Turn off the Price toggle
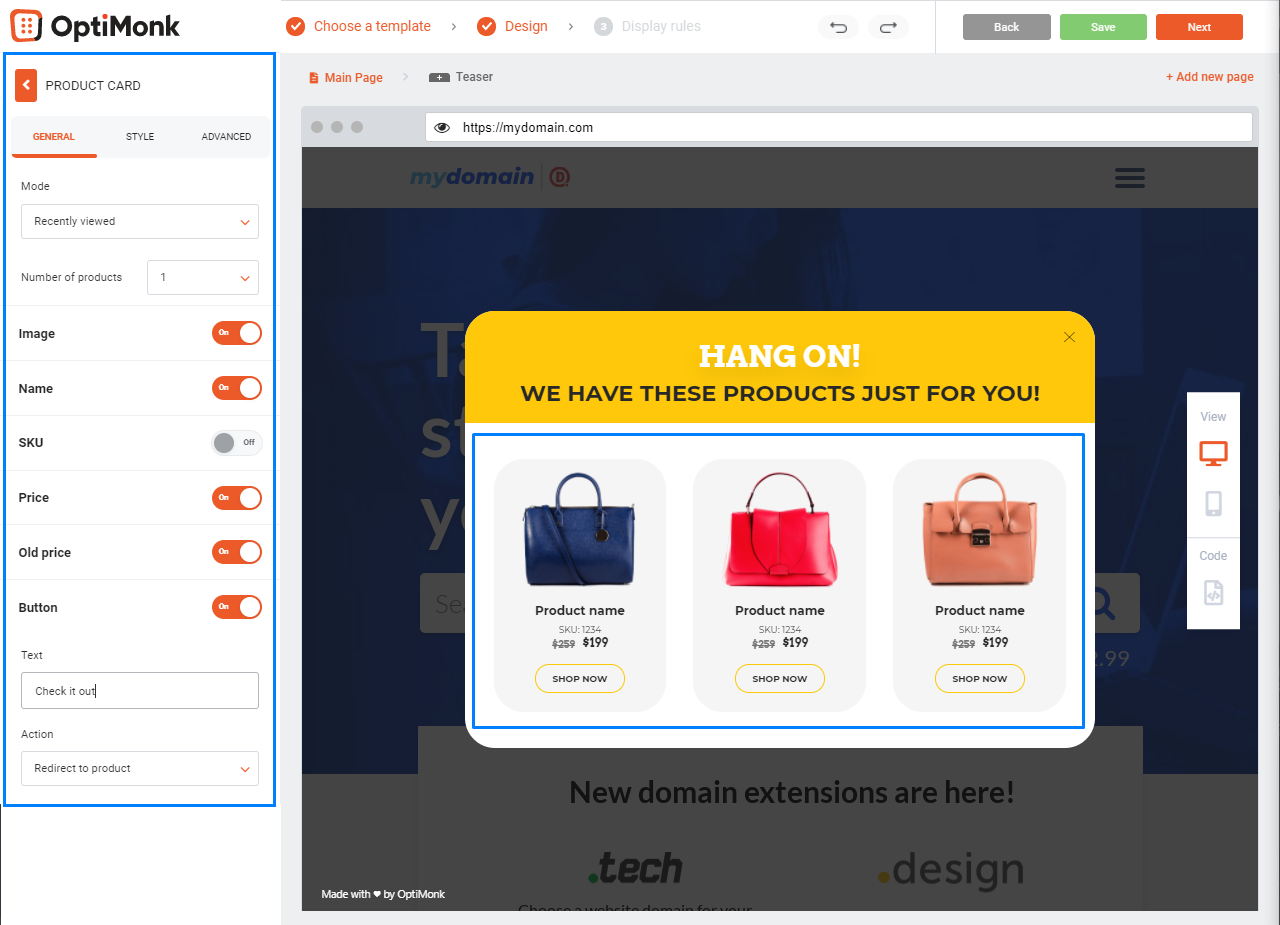1280x925 pixels. pyautogui.click(x=237, y=497)
